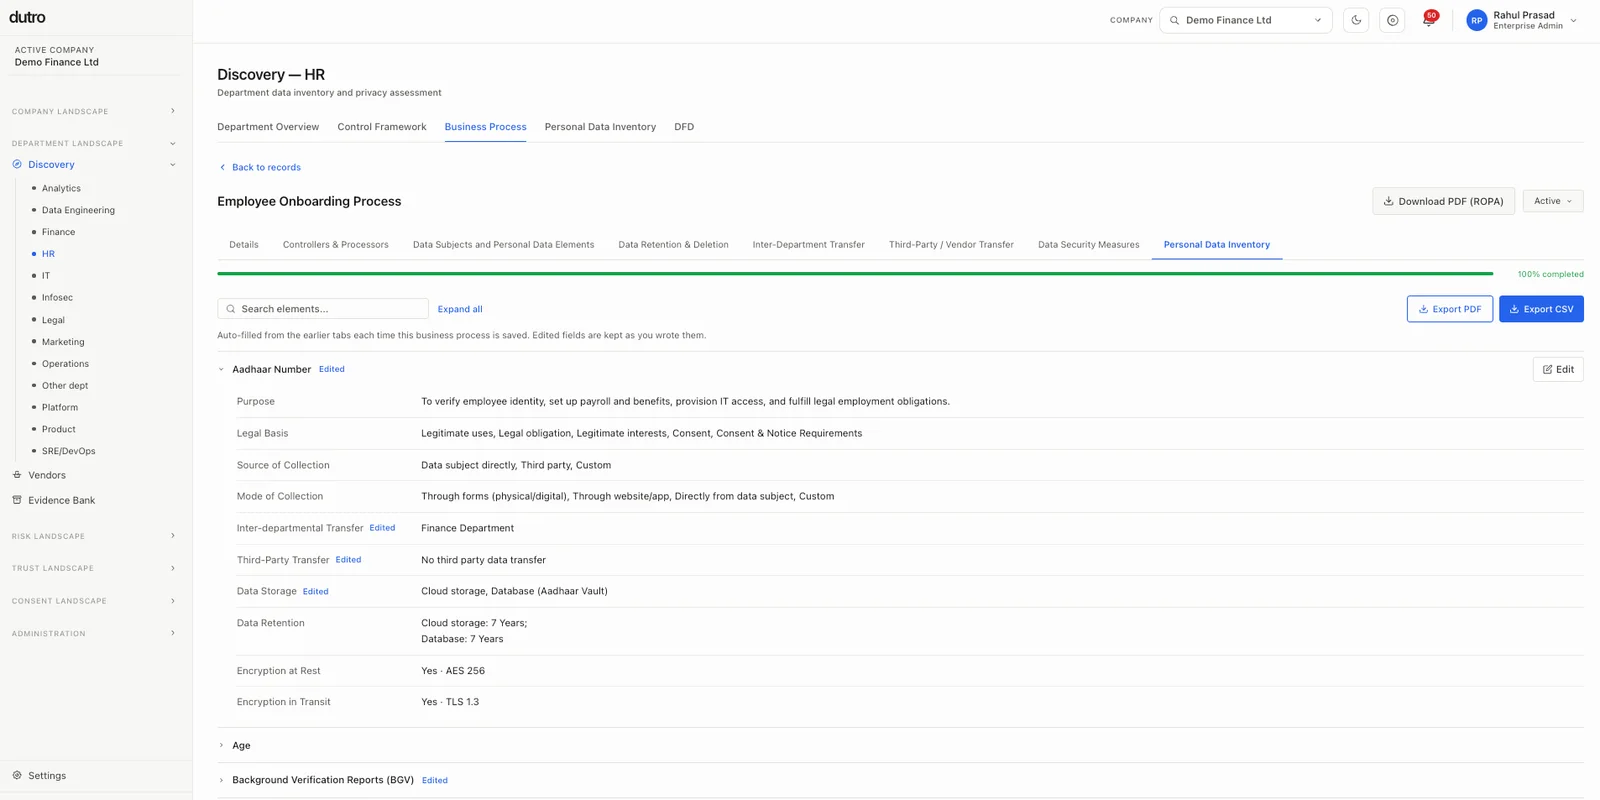
Task: Download PDF (ROPA) report
Action: coord(1443,201)
